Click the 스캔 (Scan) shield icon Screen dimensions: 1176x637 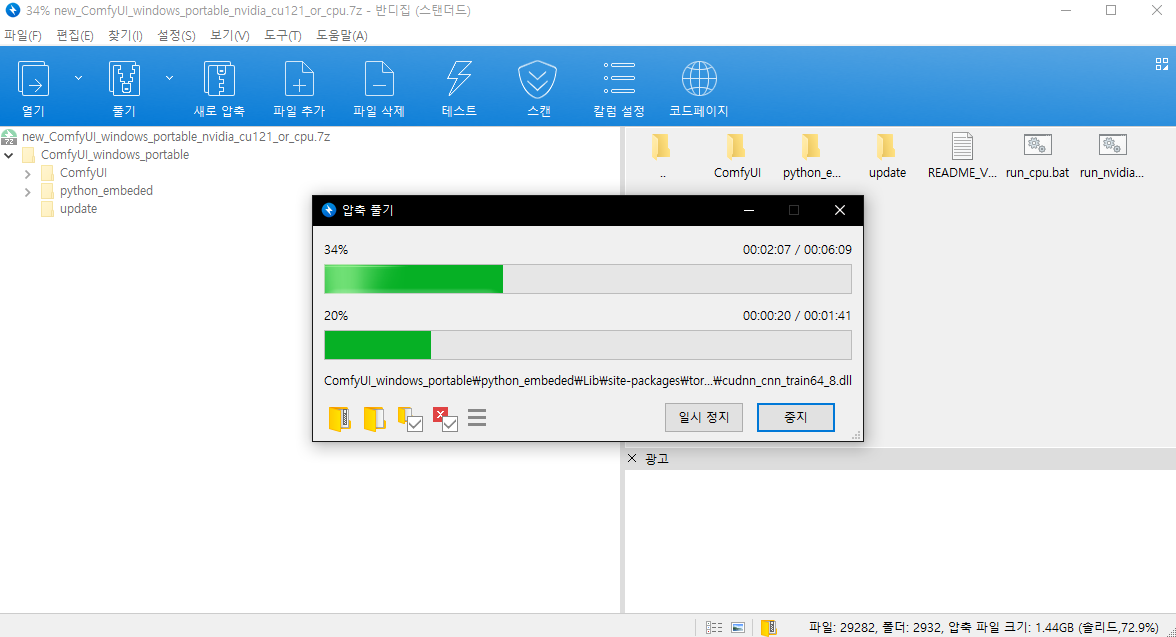pyautogui.click(x=538, y=79)
